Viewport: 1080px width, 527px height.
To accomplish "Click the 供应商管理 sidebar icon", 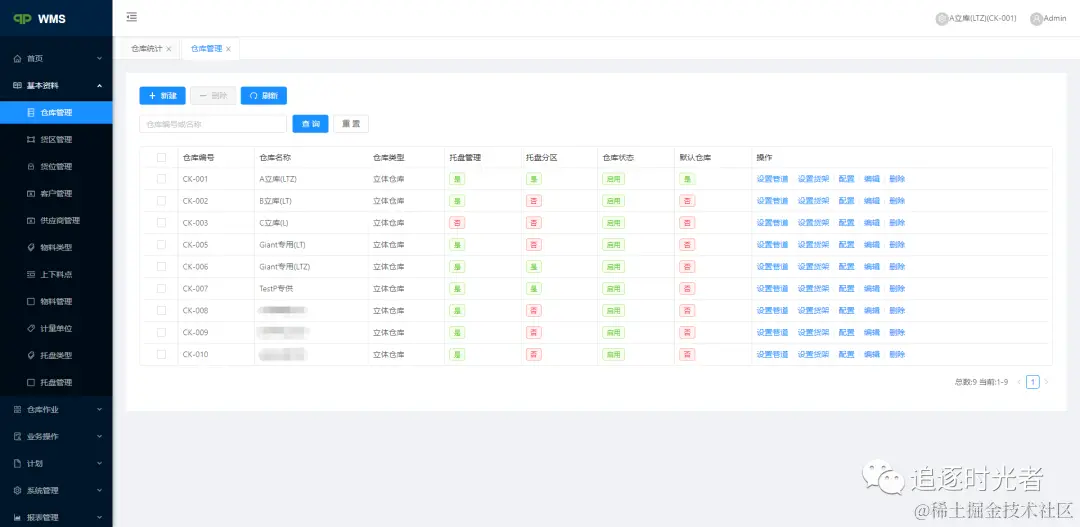I will point(31,220).
